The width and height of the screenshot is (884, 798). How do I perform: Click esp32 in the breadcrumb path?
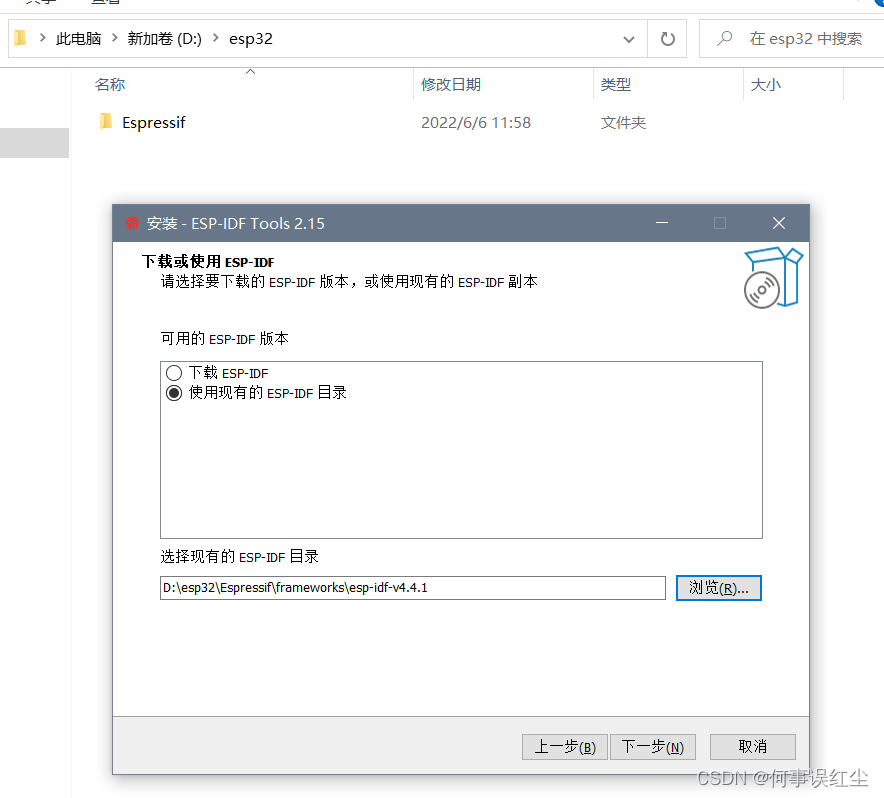pos(251,39)
